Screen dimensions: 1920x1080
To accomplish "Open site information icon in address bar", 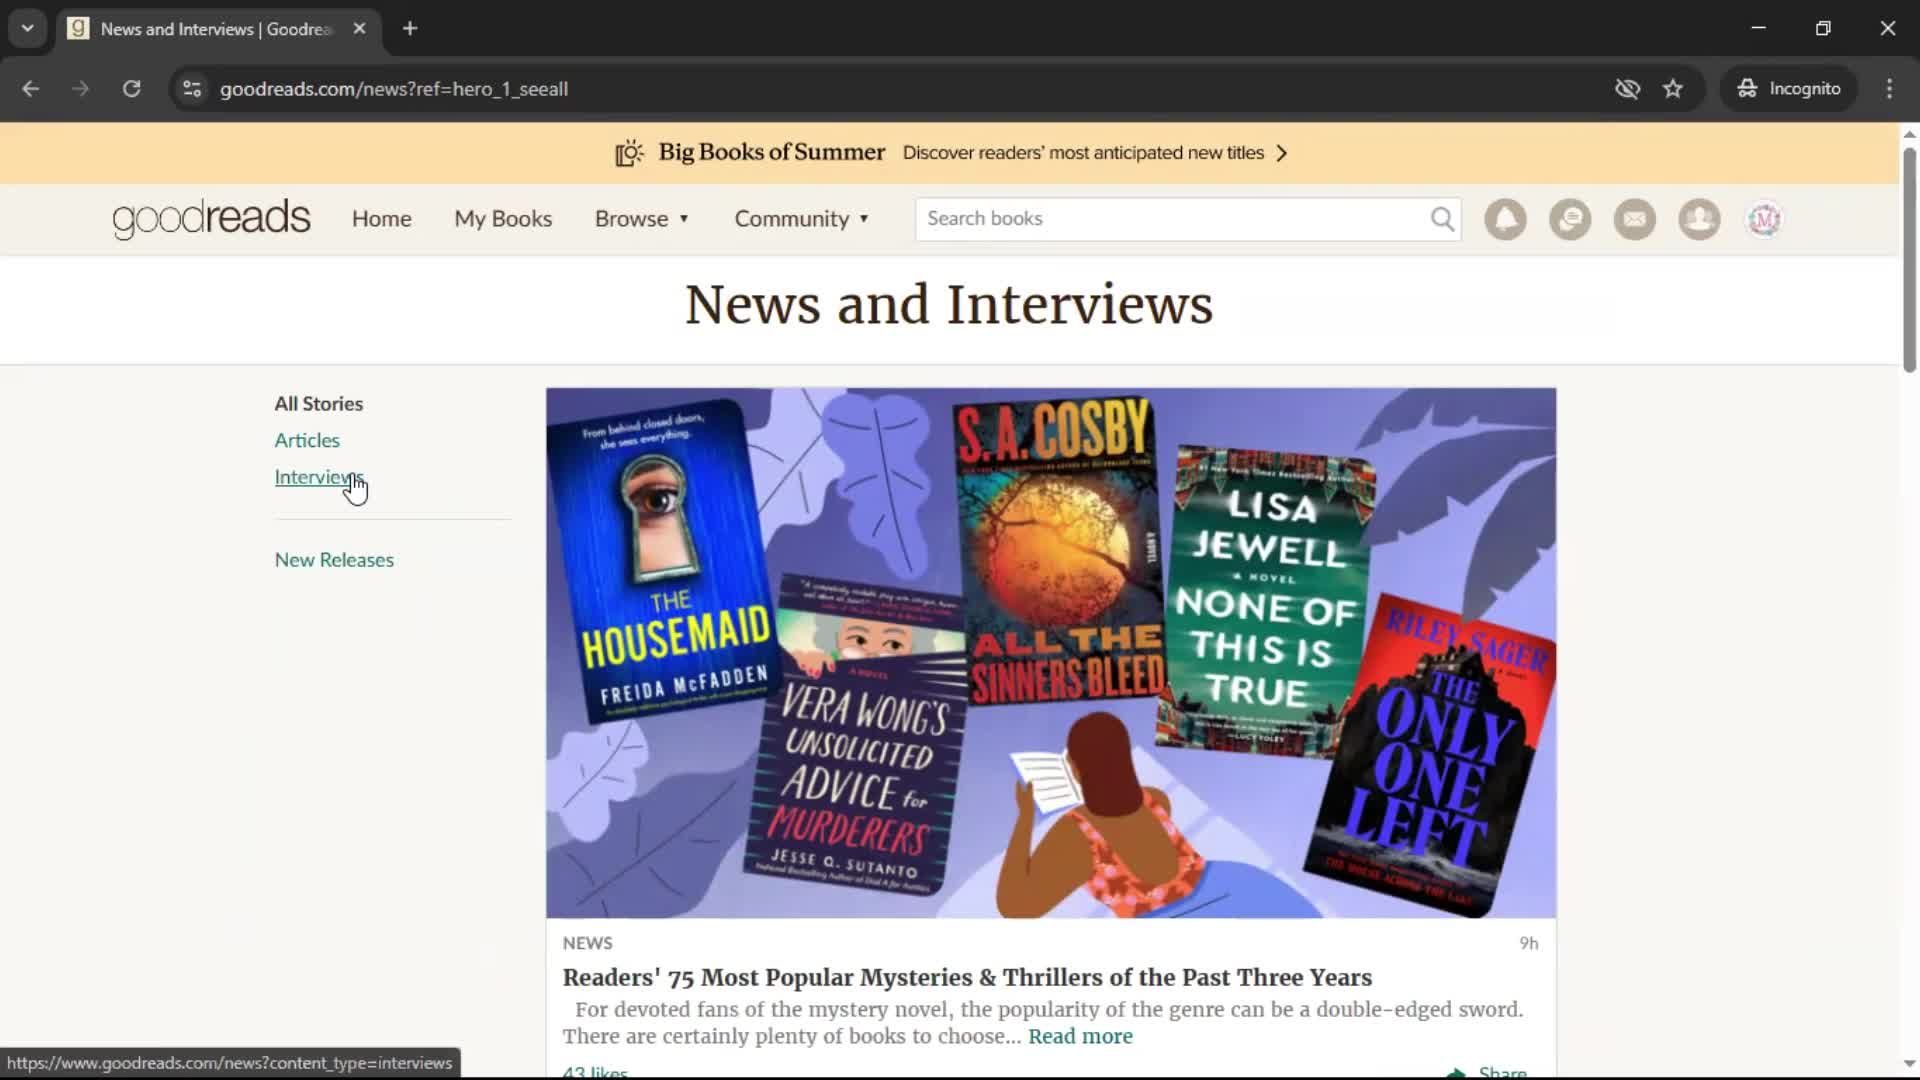I will pyautogui.click(x=192, y=89).
